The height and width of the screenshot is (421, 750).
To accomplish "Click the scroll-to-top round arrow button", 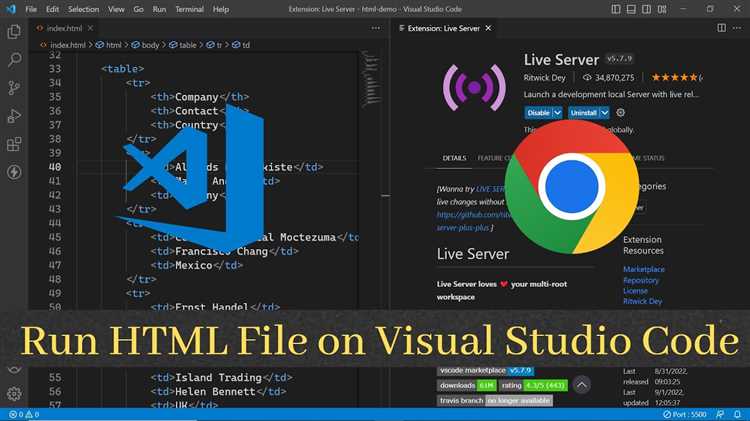I will [580, 383].
